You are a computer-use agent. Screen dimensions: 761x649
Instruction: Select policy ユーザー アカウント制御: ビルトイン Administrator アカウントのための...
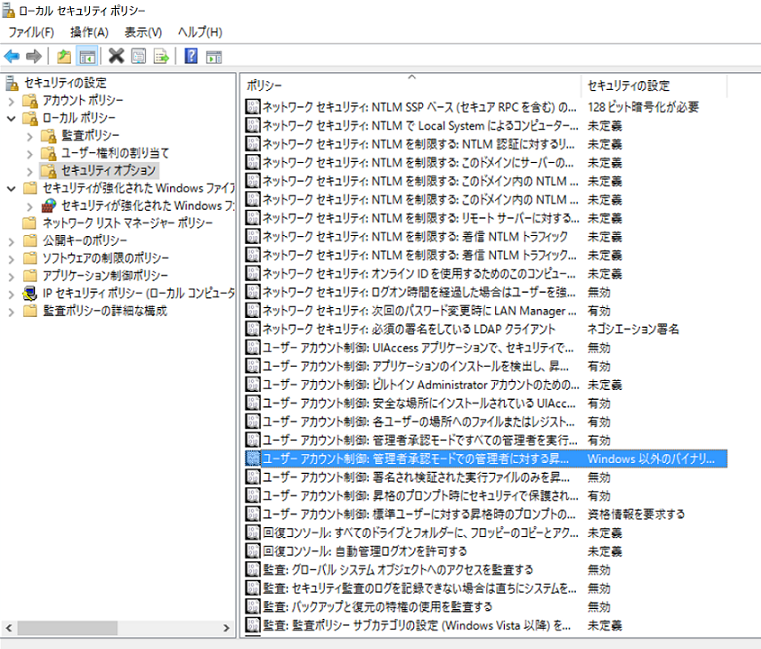pyautogui.click(x=421, y=384)
